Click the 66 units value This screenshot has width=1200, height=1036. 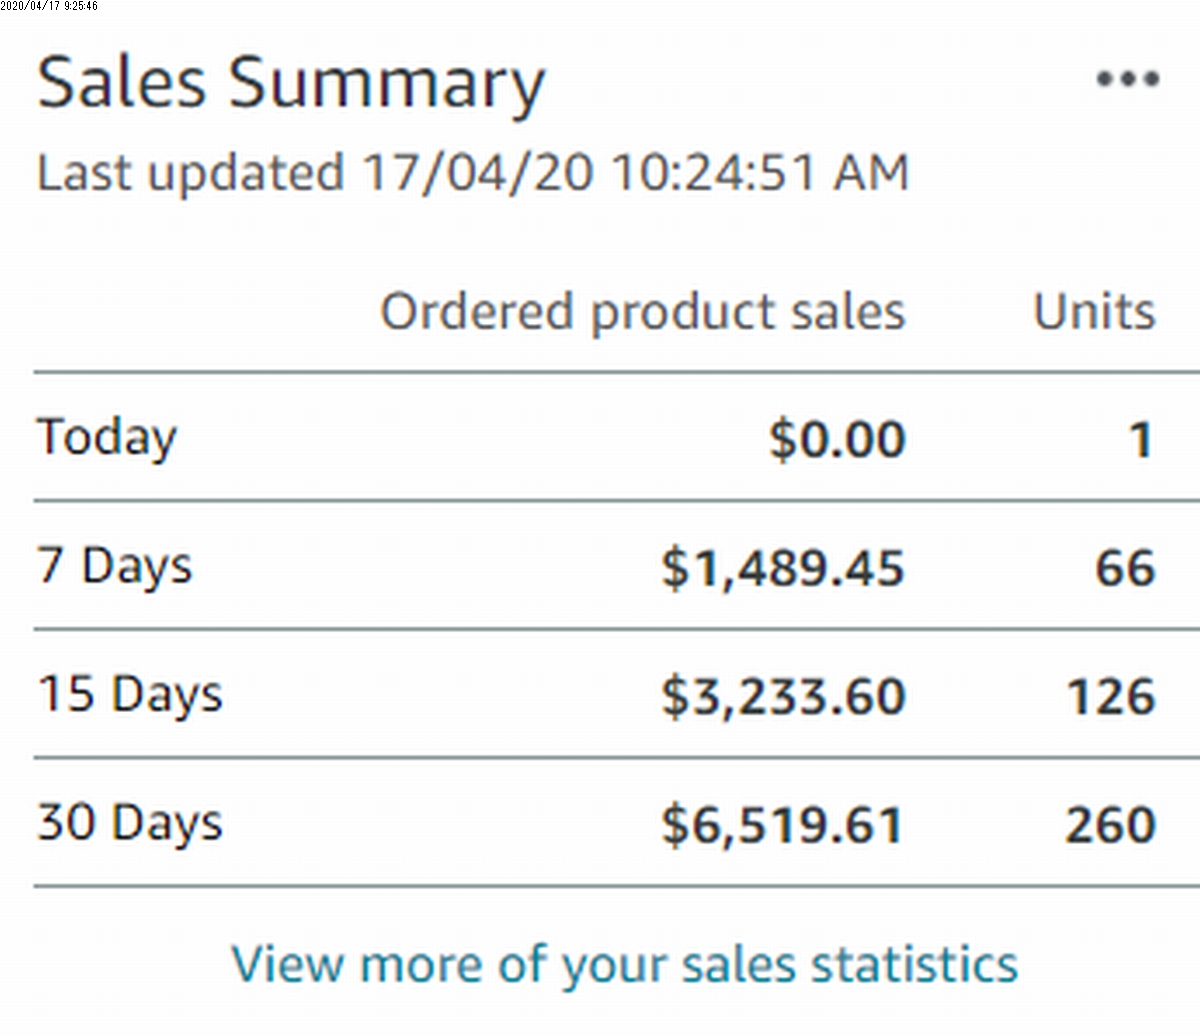click(x=1125, y=568)
